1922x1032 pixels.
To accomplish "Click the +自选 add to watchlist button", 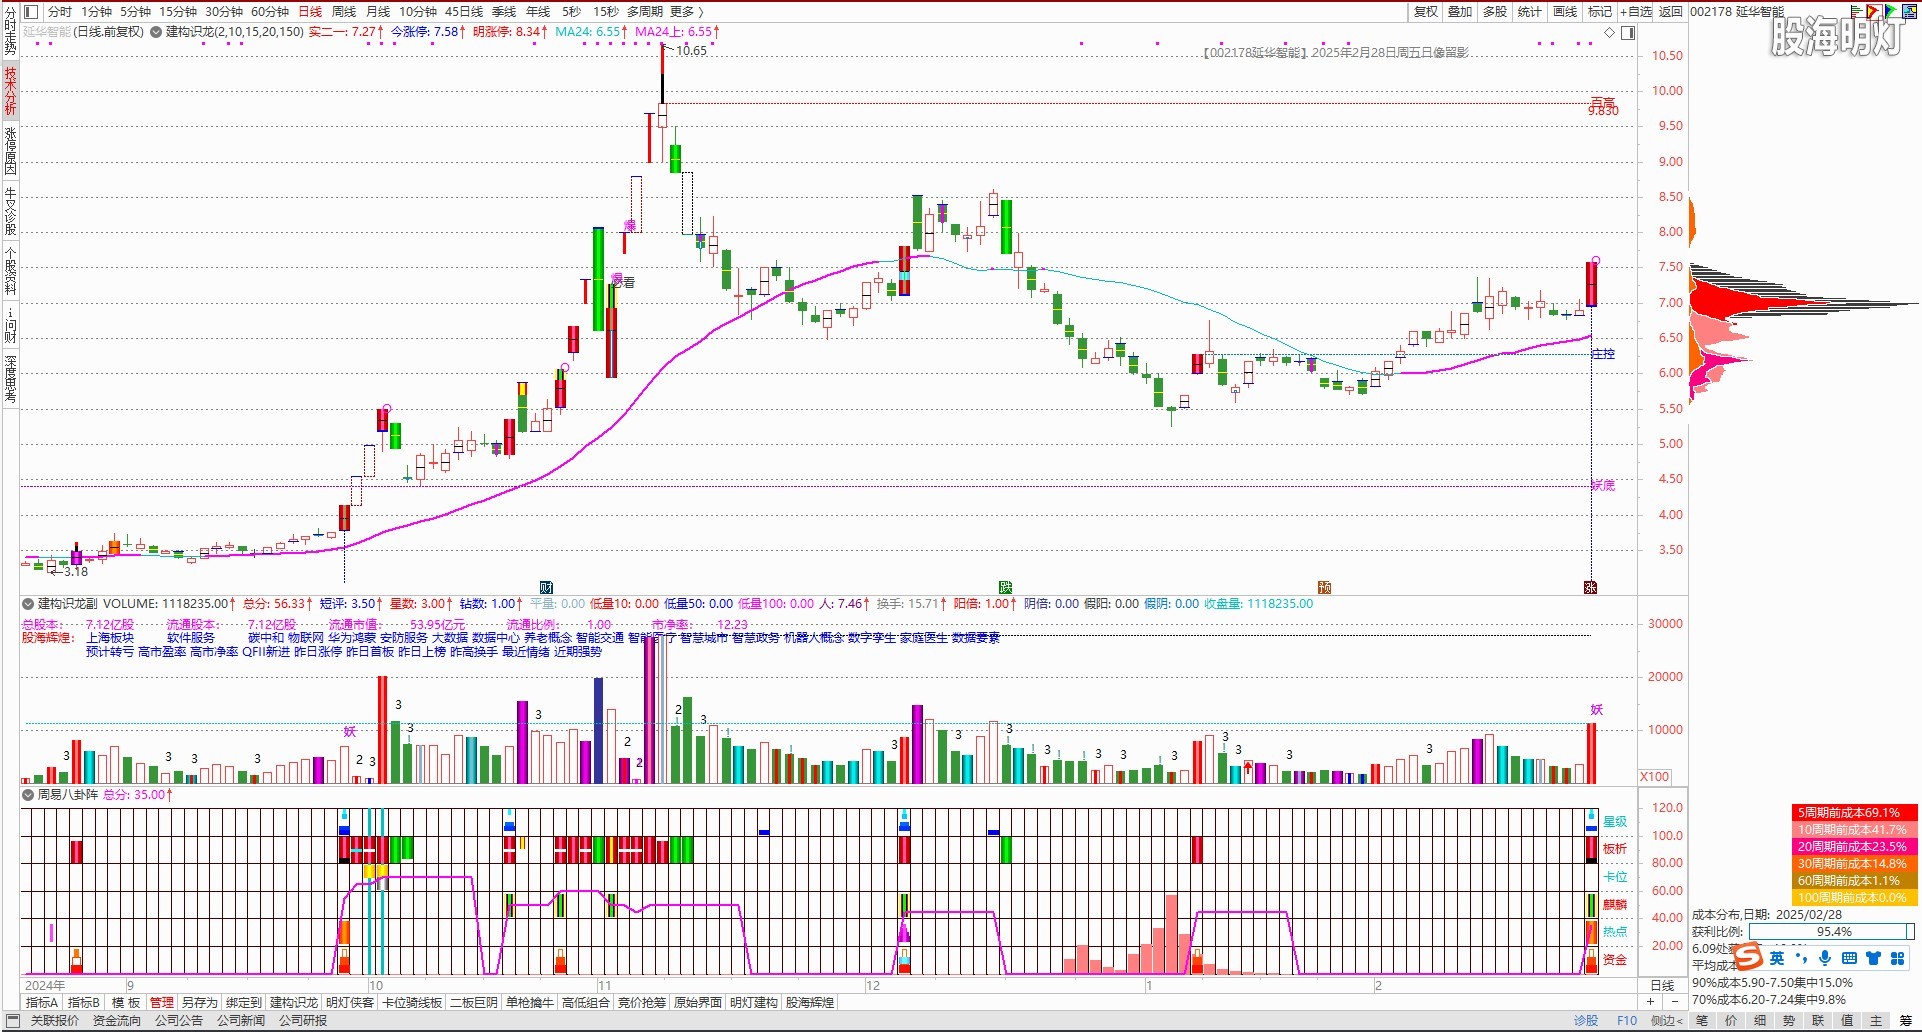I will tap(1636, 12).
